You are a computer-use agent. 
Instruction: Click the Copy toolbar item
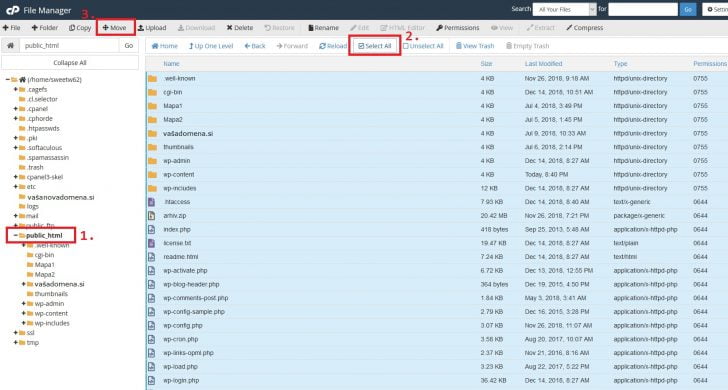[x=80, y=28]
